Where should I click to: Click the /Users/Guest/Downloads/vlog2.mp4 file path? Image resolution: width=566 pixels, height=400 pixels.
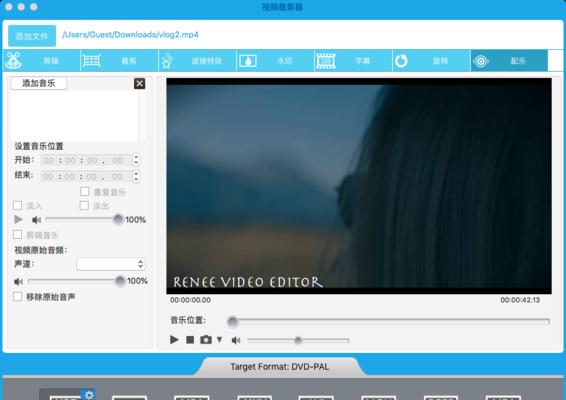(x=130, y=35)
